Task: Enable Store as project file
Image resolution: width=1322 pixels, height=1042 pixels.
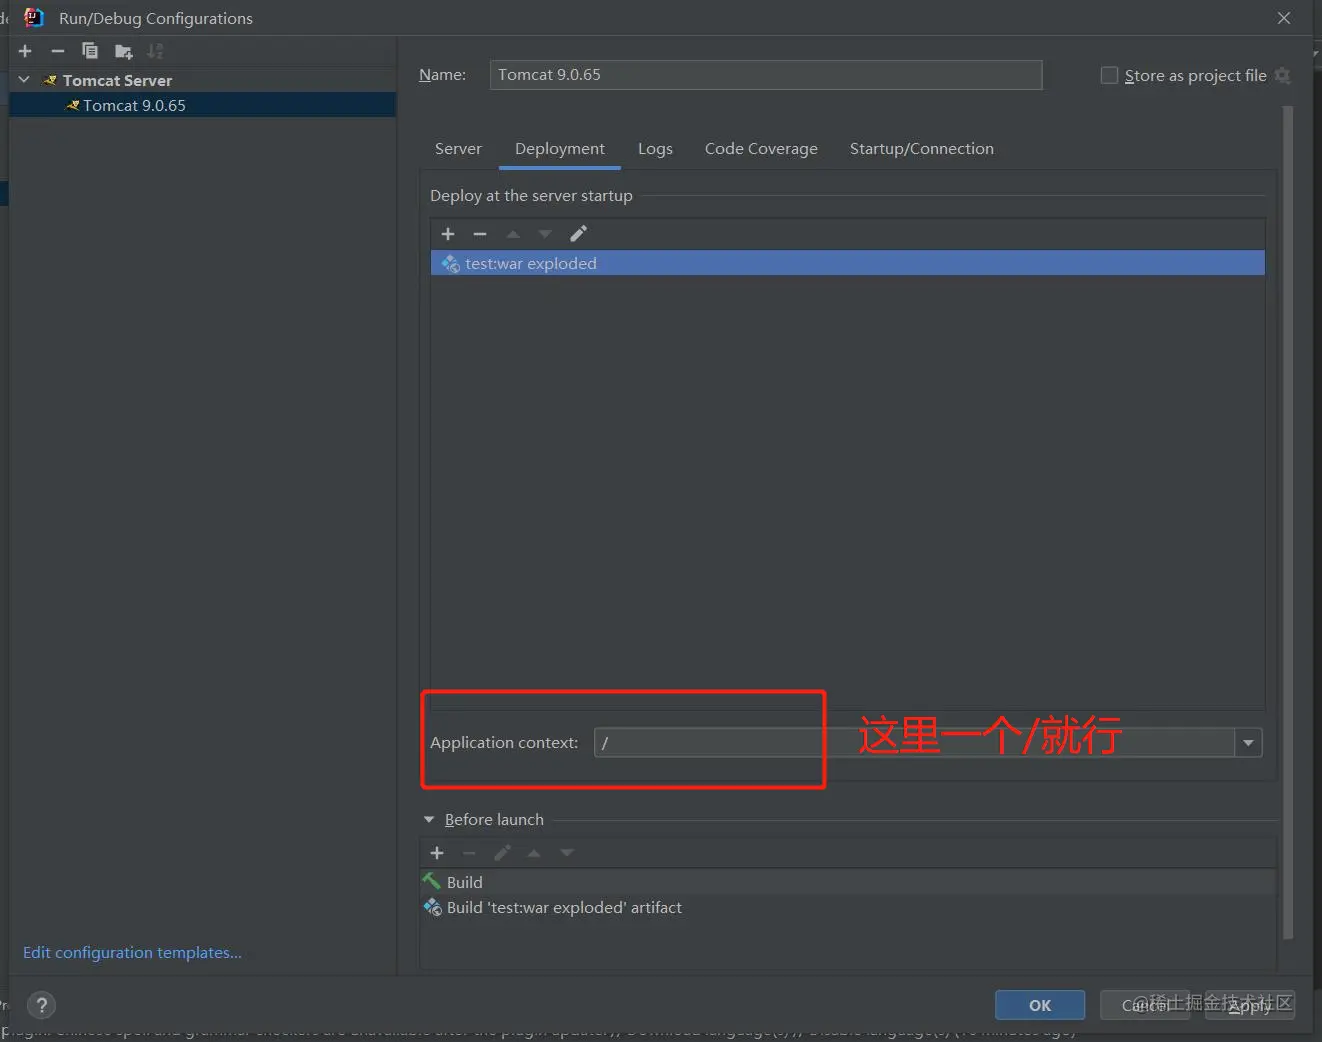Action: pyautogui.click(x=1109, y=75)
